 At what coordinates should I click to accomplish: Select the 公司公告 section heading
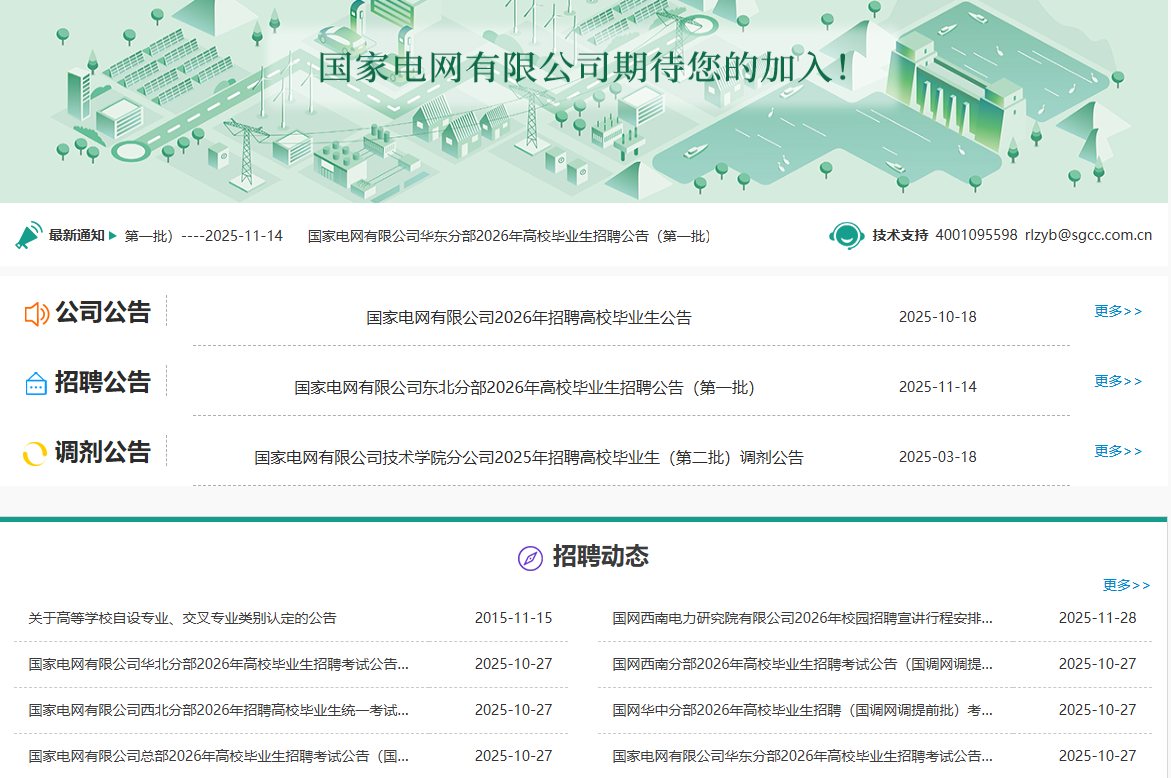pyautogui.click(x=102, y=312)
